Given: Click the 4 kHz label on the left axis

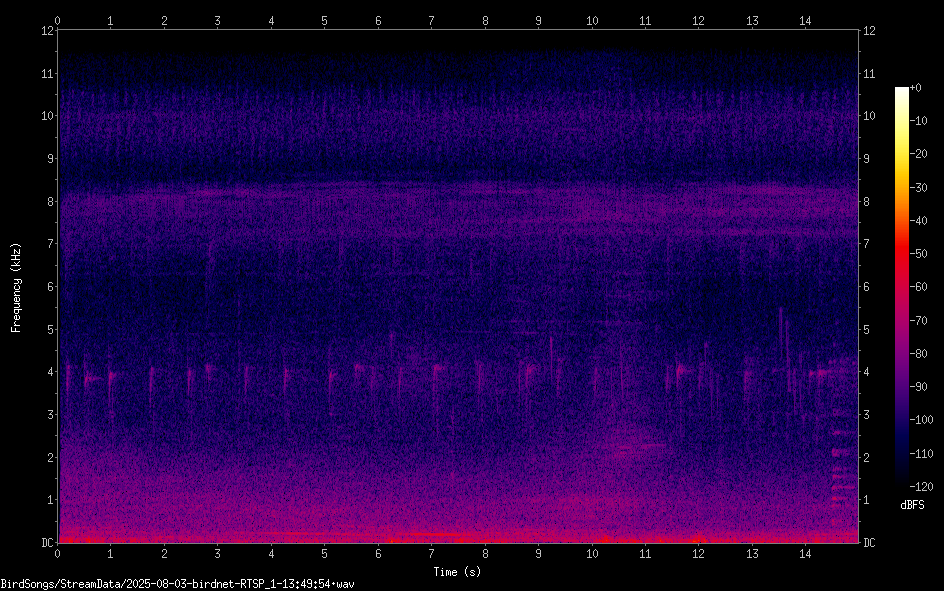Looking at the screenshot, I should (x=50, y=372).
